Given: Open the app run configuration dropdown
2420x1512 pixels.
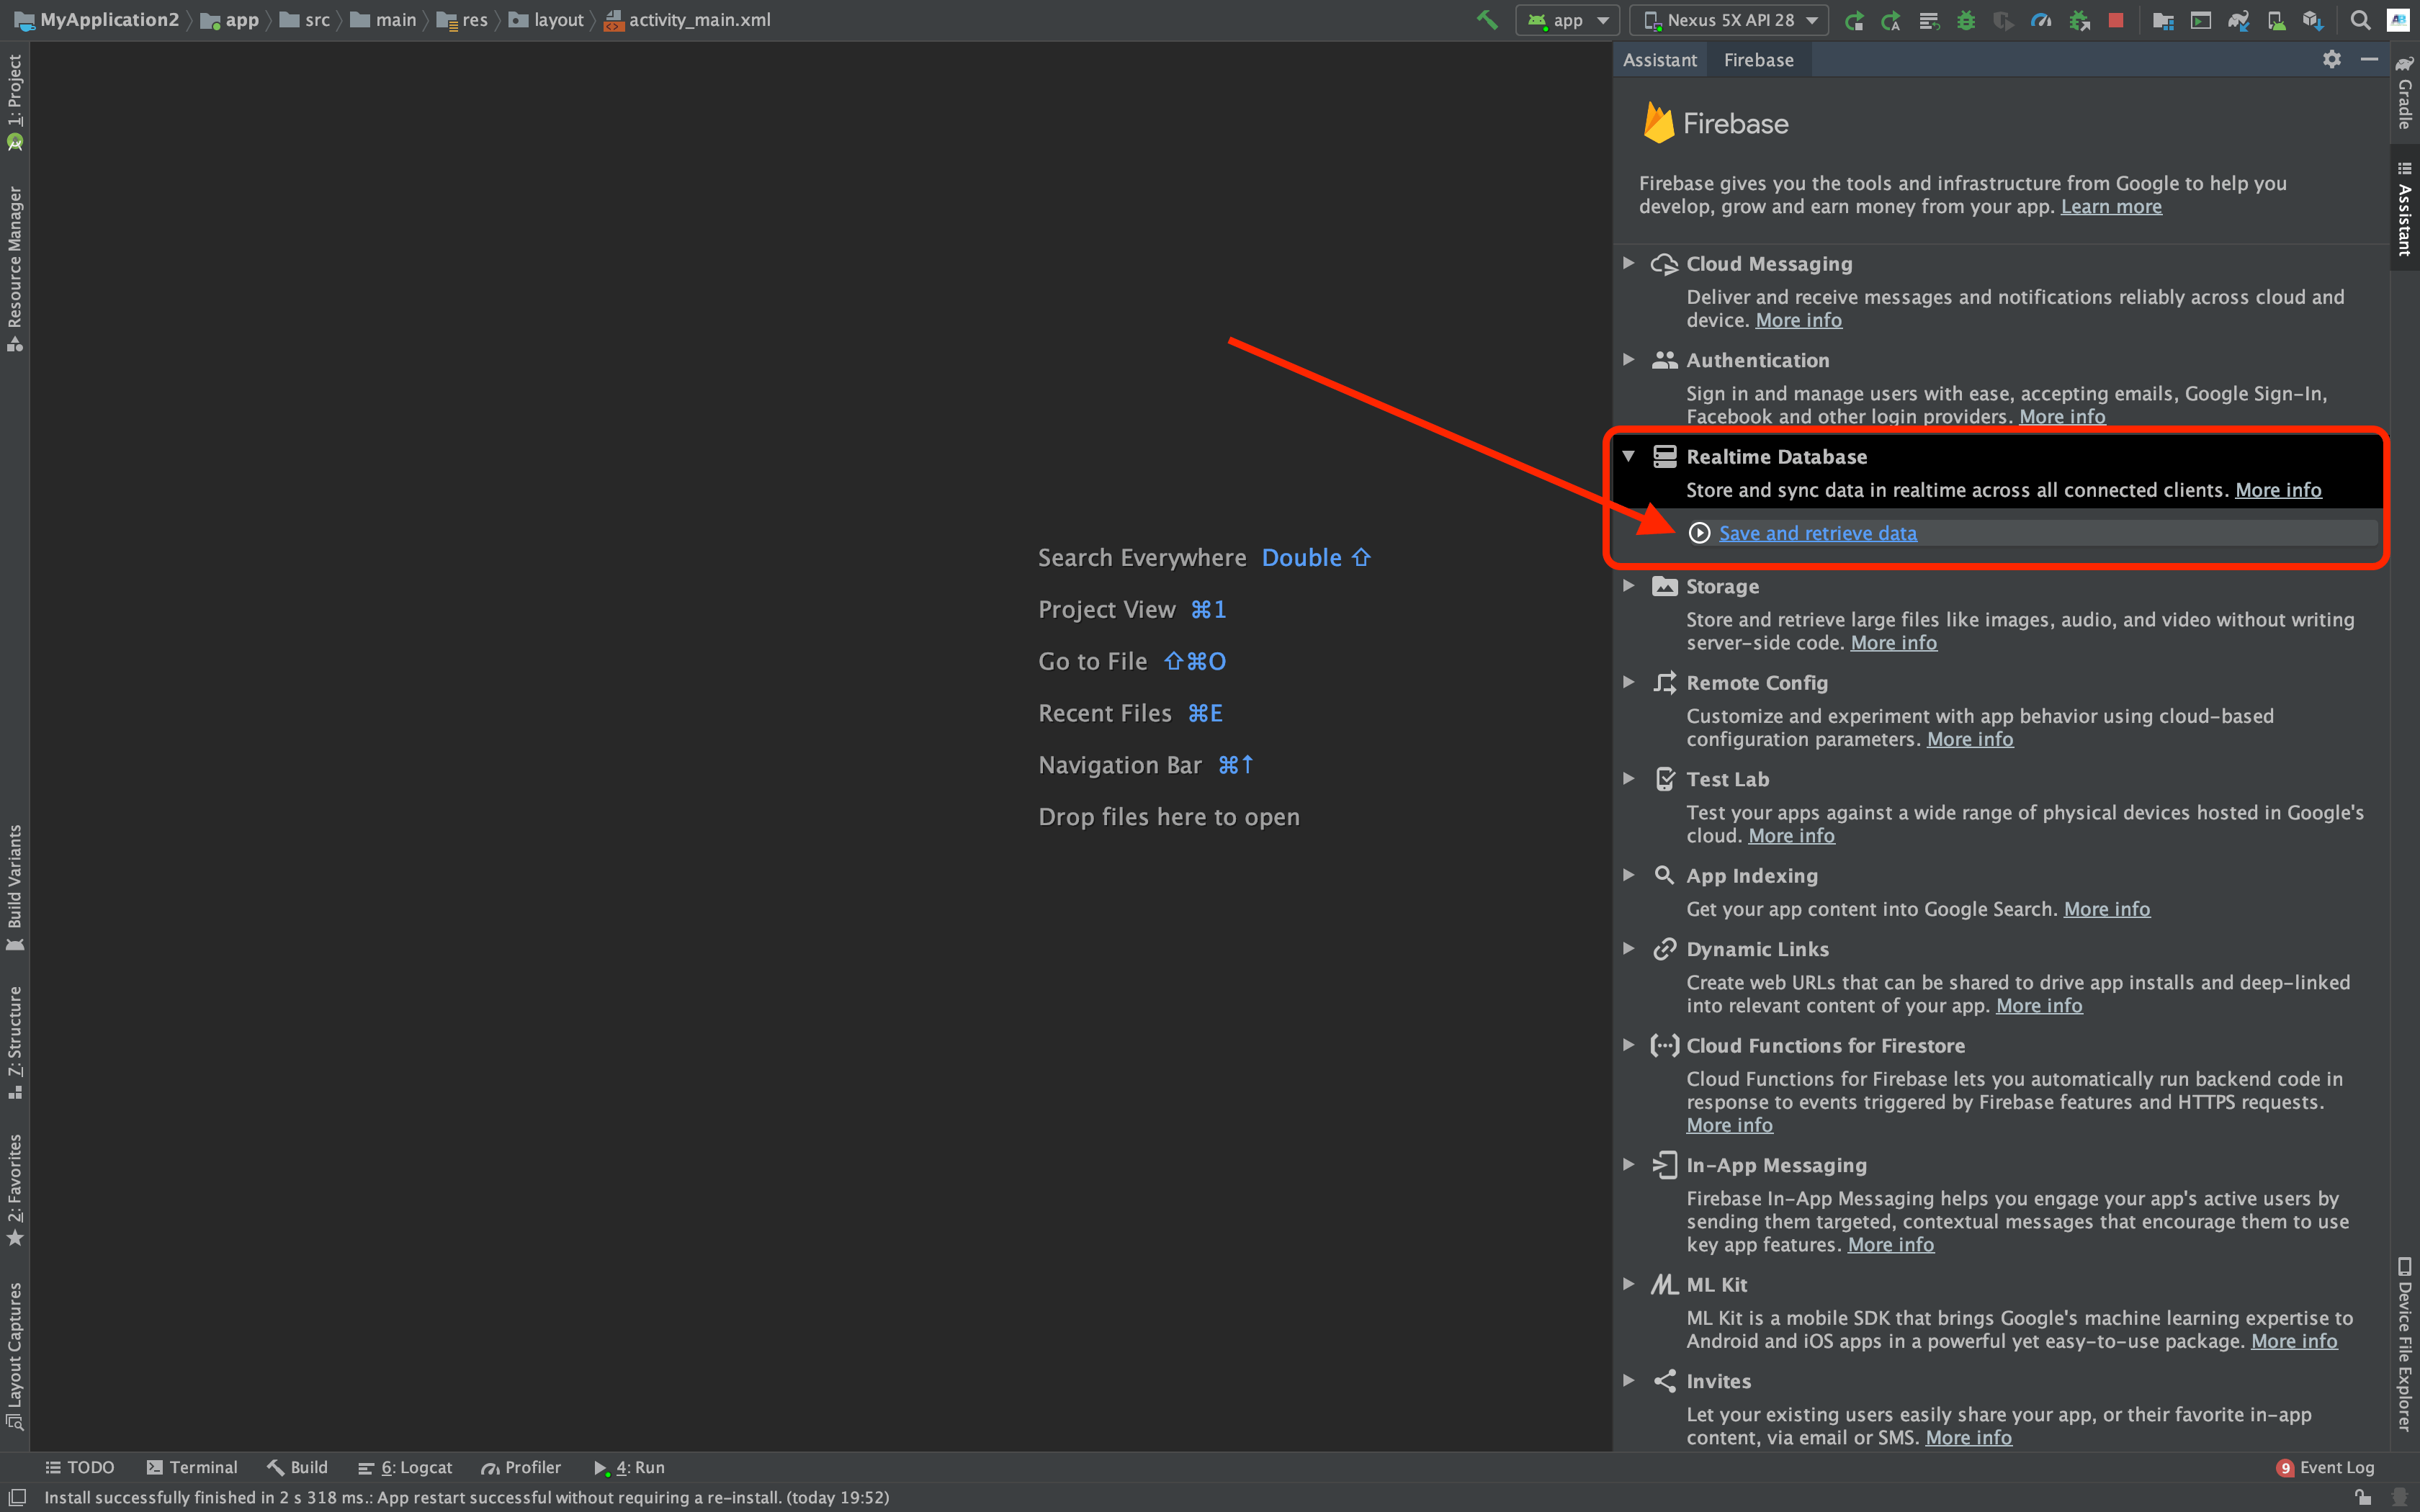Looking at the screenshot, I should click(x=1567, y=20).
